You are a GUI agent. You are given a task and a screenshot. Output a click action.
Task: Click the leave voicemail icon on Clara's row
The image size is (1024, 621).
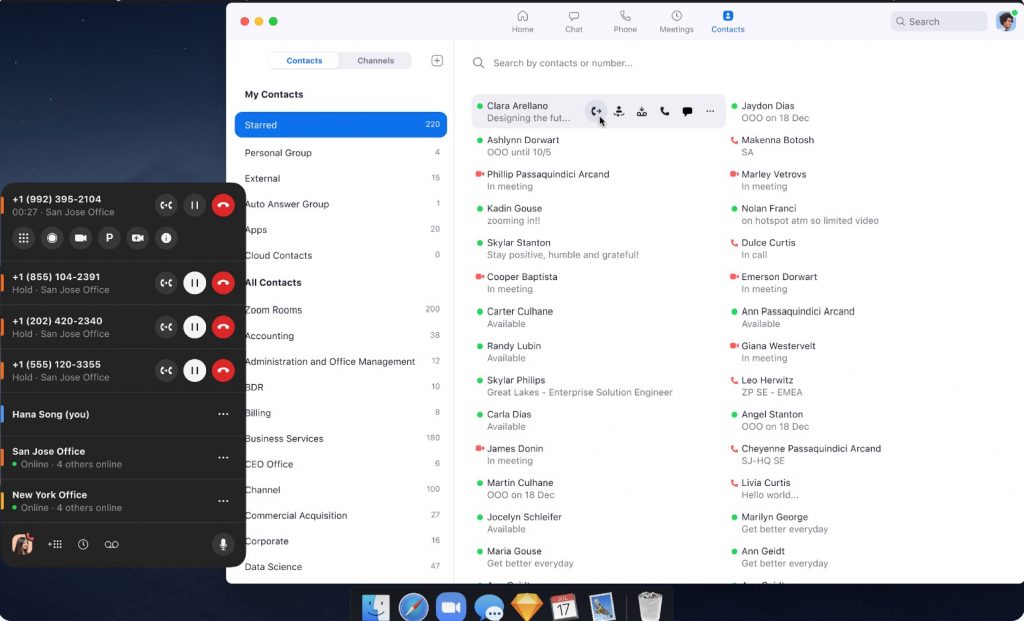coord(643,111)
